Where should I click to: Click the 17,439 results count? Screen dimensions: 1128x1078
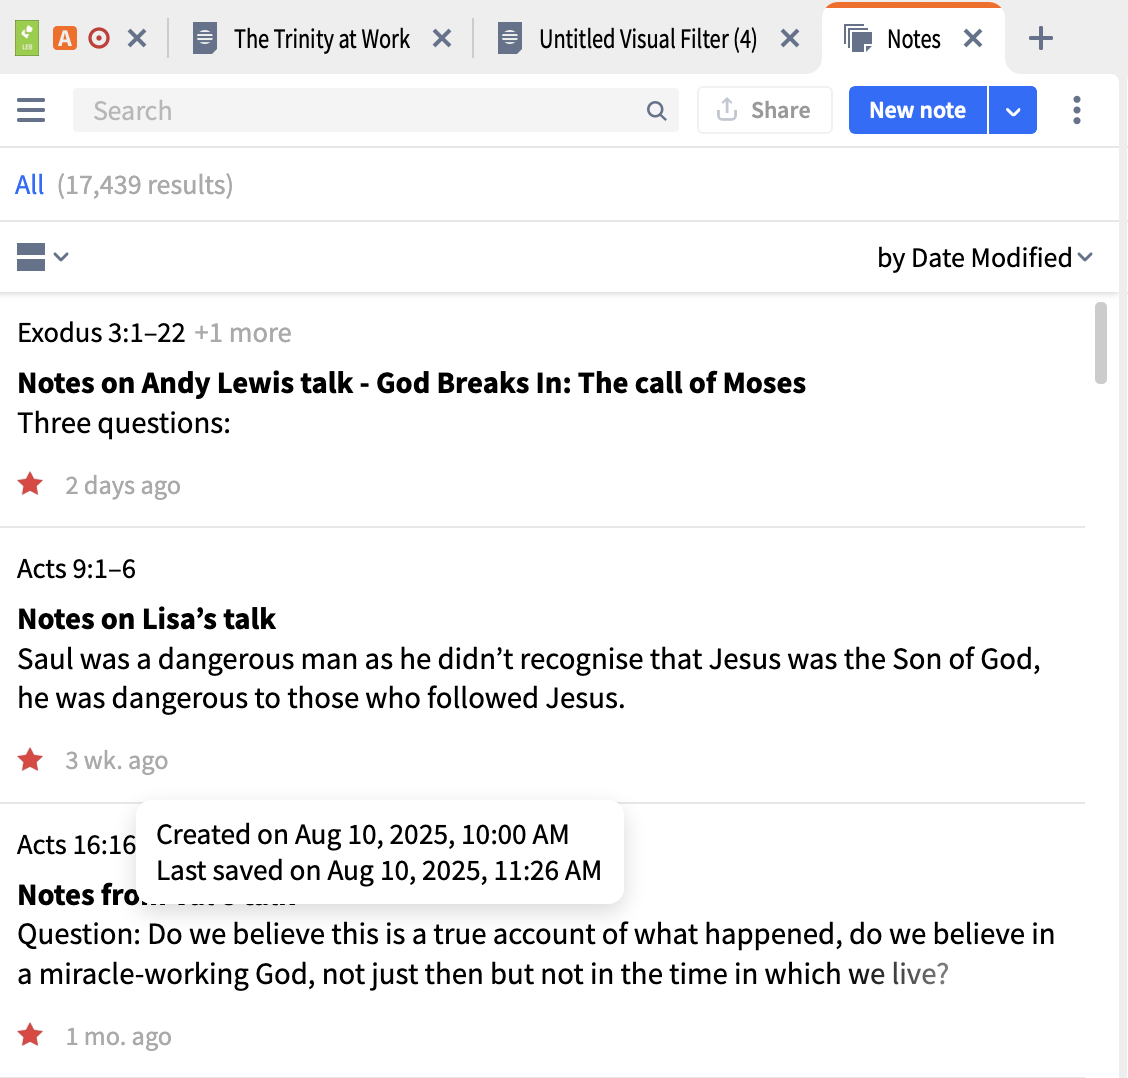click(145, 185)
